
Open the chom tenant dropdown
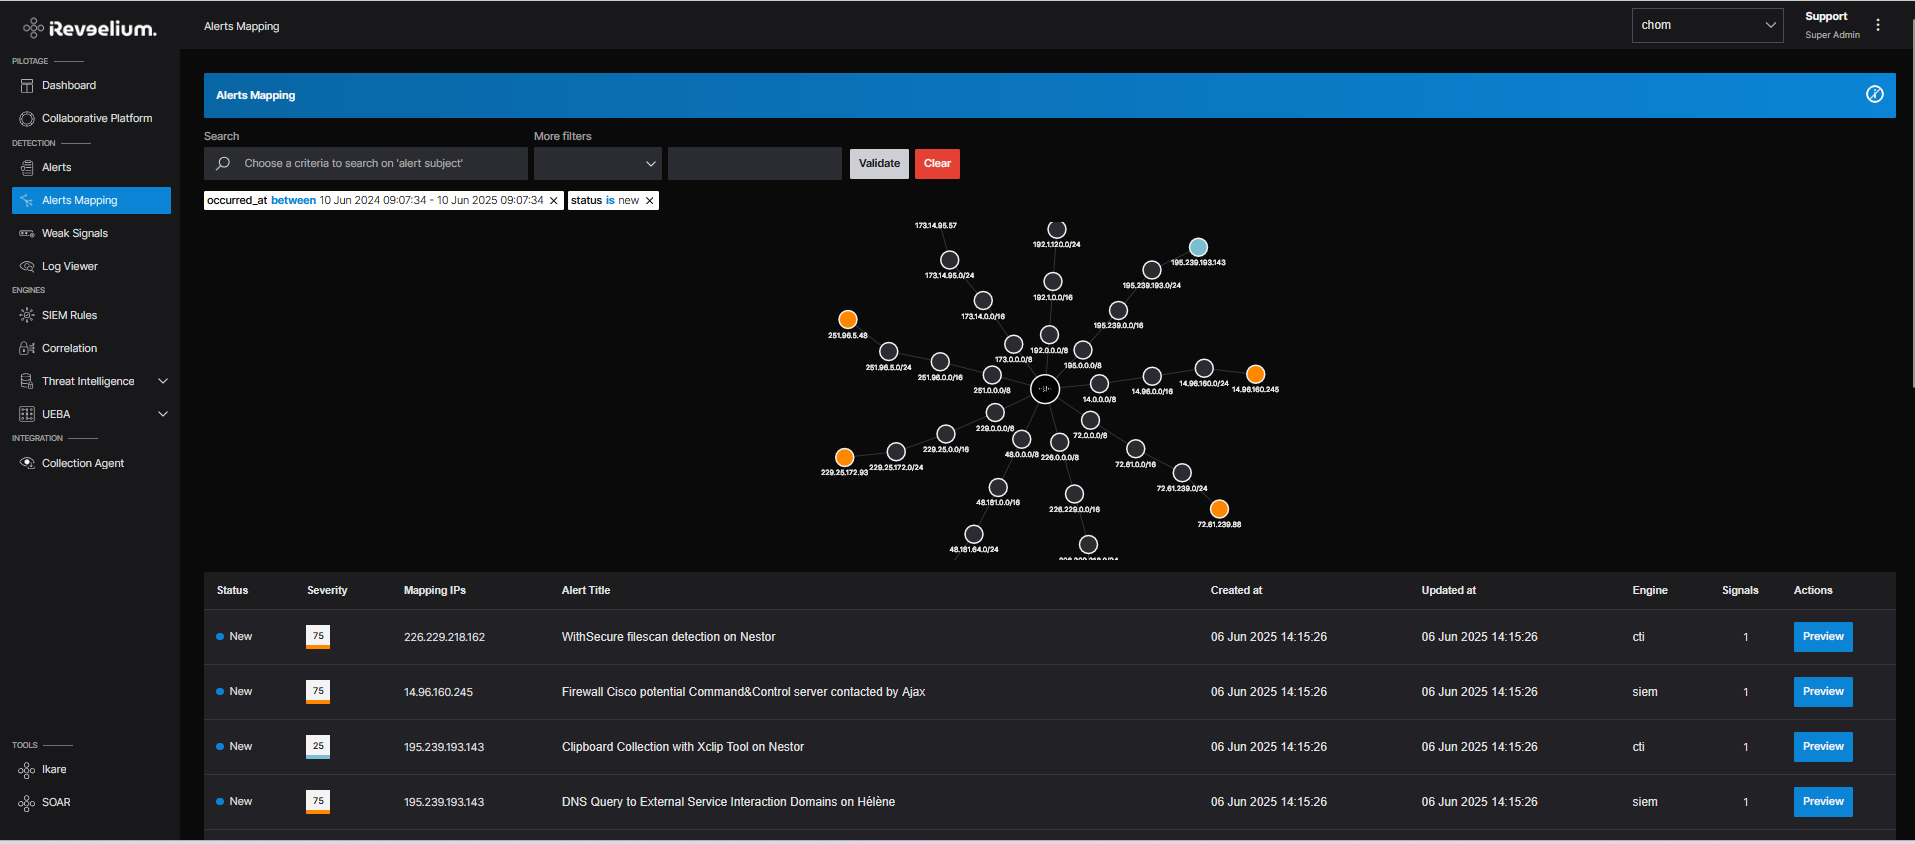tap(1707, 25)
